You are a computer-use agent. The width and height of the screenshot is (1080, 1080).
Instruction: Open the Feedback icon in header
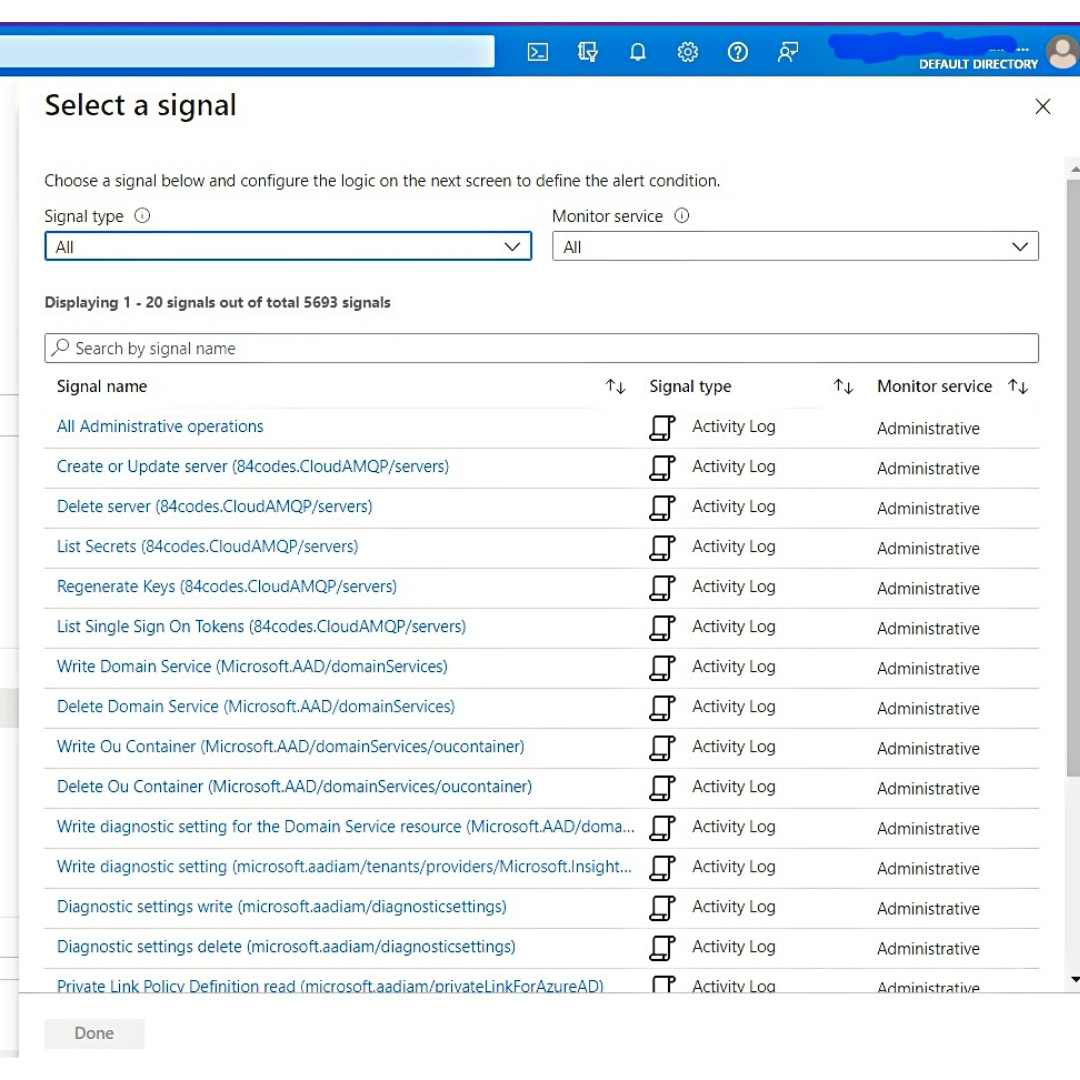(x=788, y=53)
